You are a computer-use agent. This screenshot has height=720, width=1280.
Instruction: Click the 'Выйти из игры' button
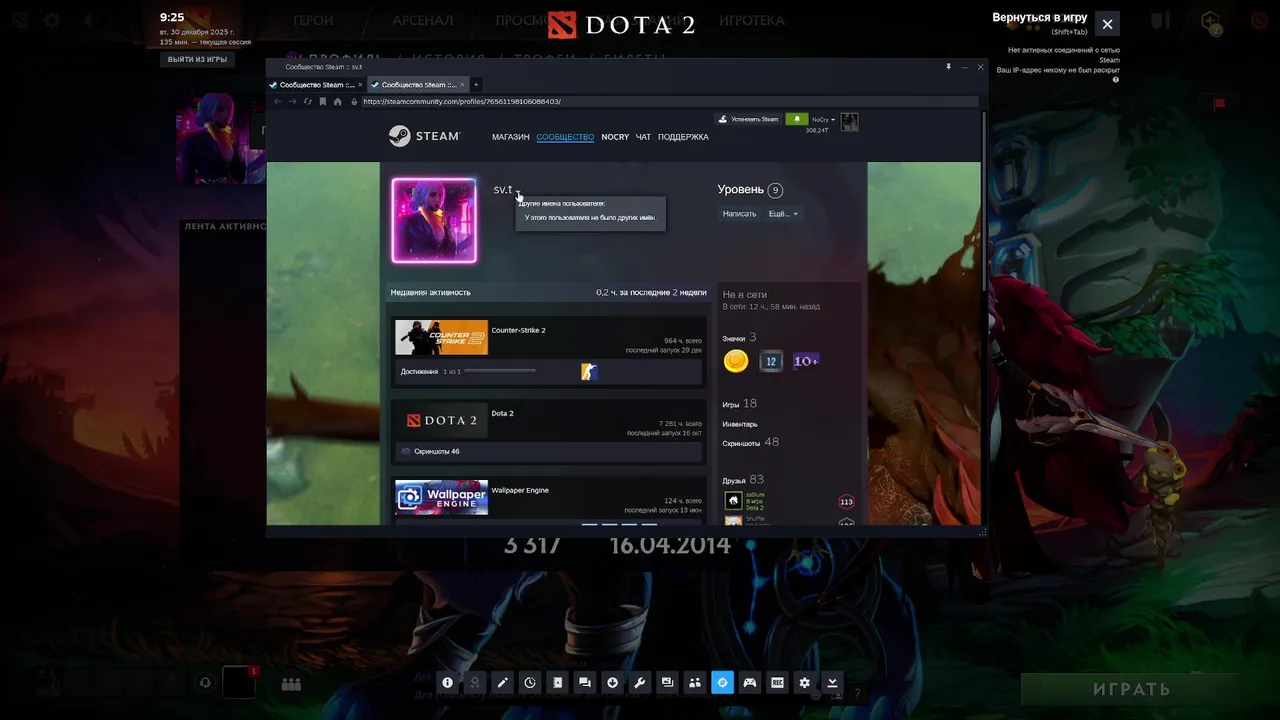(197, 59)
